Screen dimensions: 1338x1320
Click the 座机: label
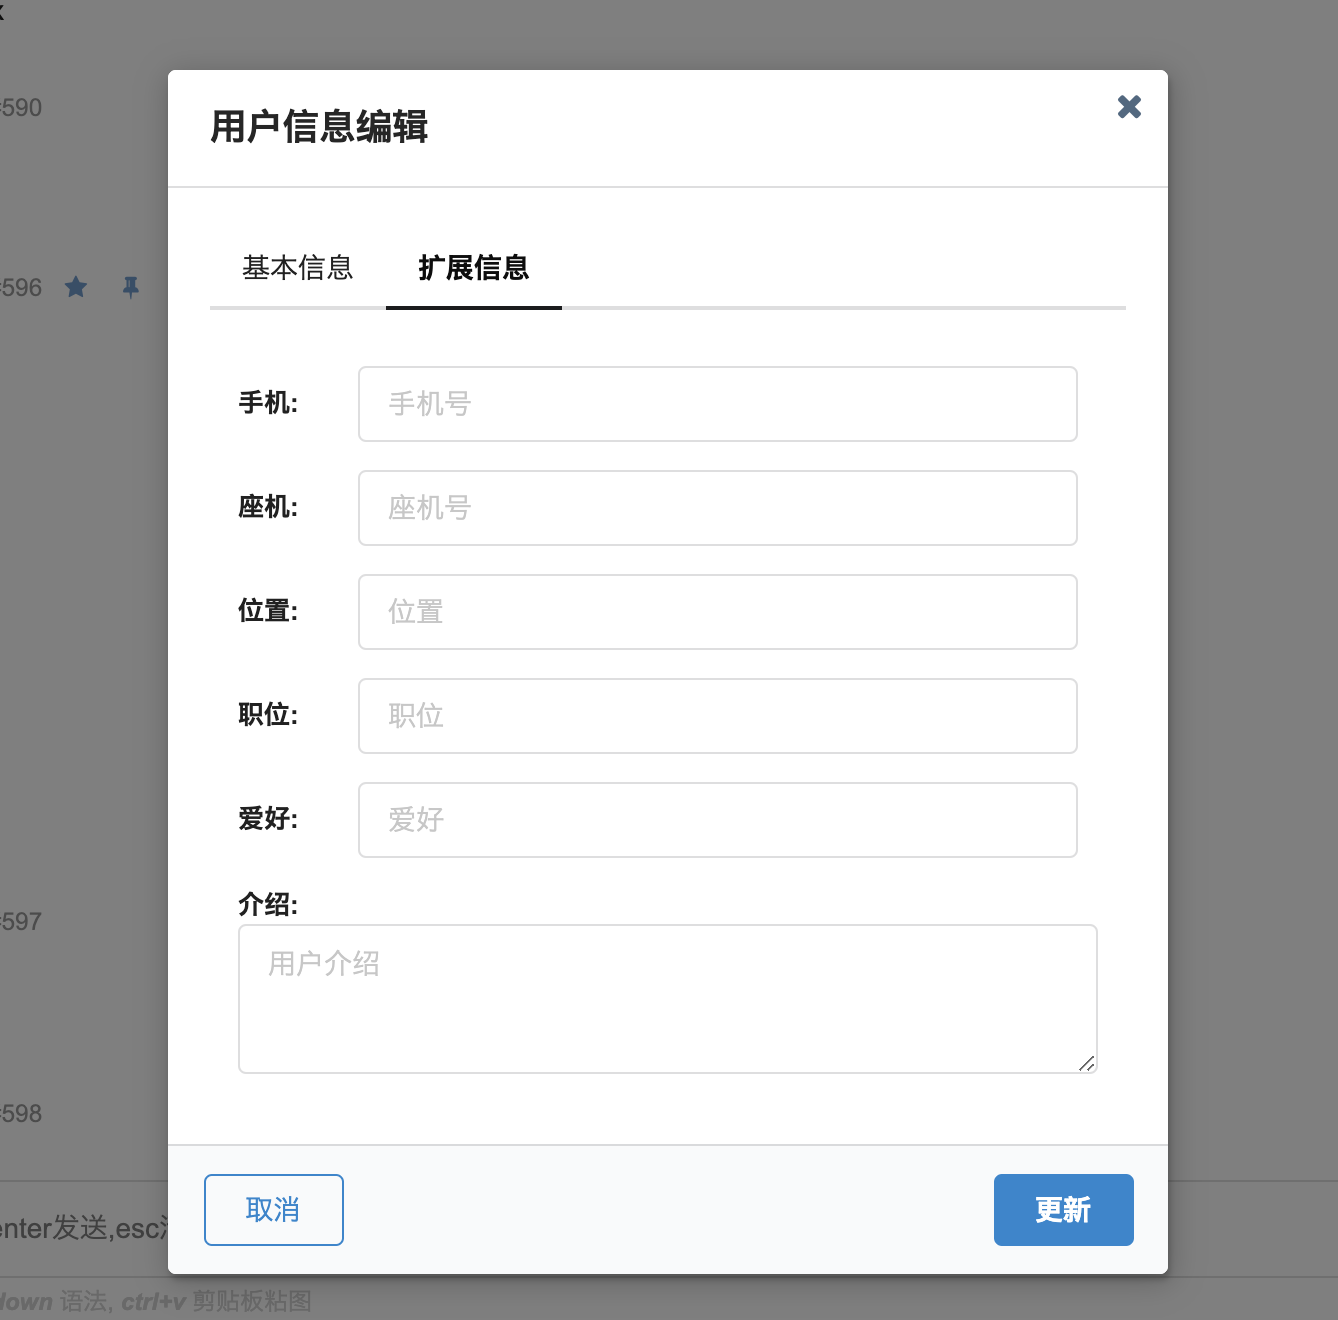click(268, 507)
